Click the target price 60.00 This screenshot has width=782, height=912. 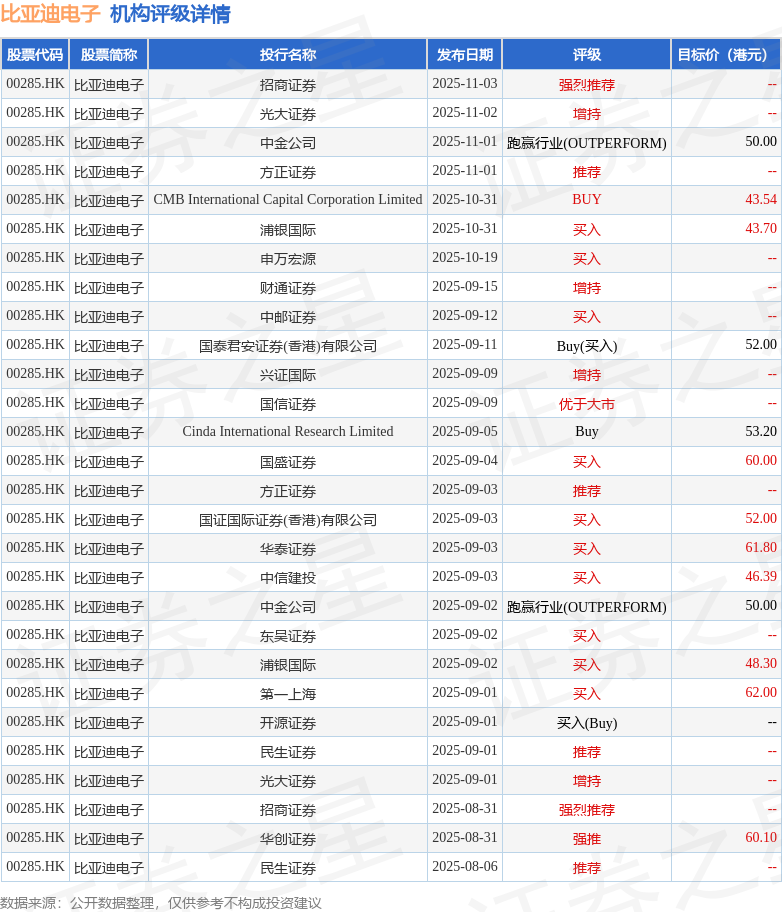point(760,461)
